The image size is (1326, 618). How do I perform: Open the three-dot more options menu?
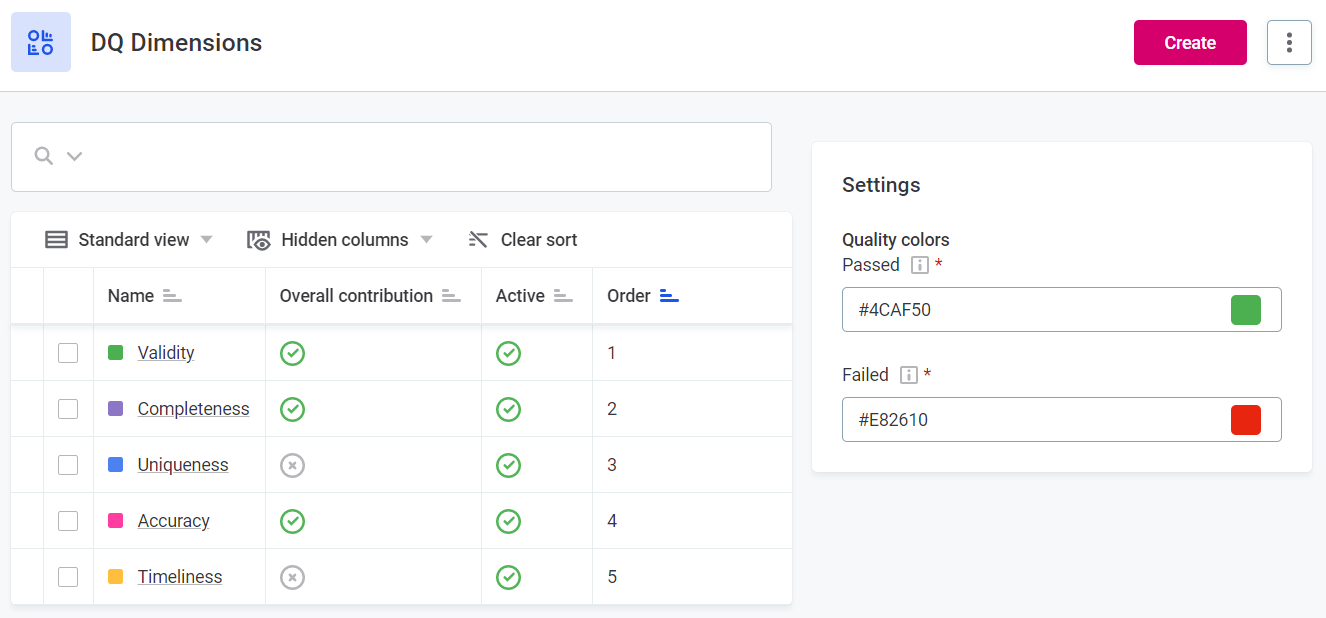pos(1289,43)
